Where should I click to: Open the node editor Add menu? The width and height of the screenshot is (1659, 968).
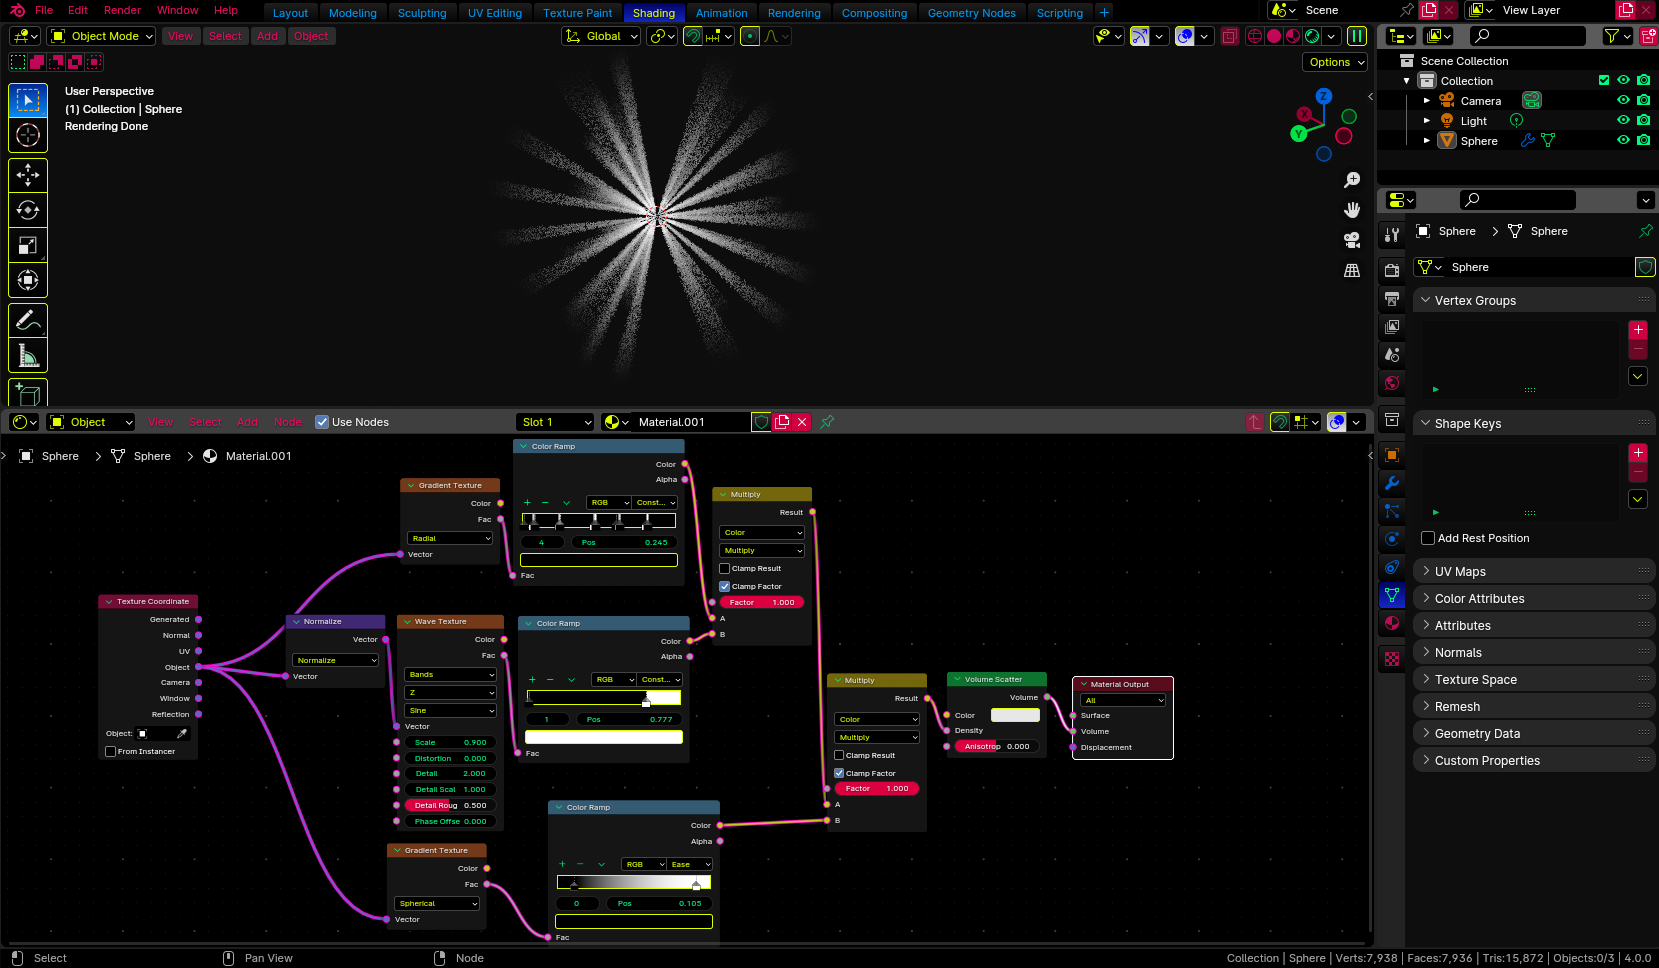(x=247, y=422)
